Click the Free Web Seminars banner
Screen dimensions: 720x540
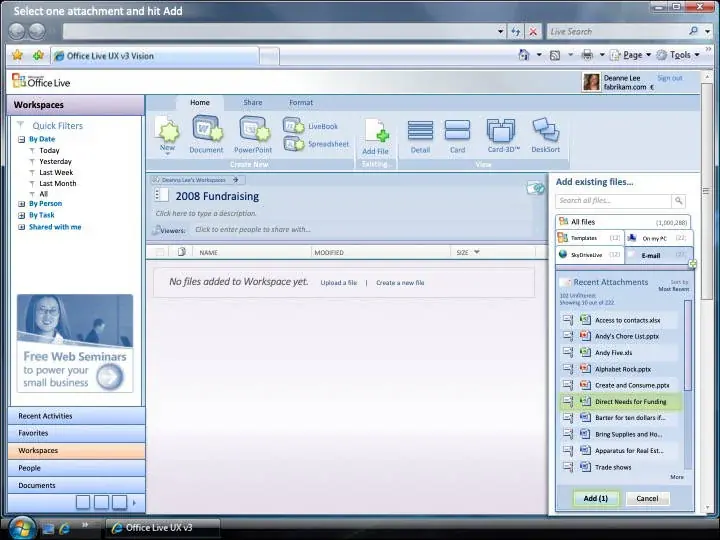(x=75, y=343)
